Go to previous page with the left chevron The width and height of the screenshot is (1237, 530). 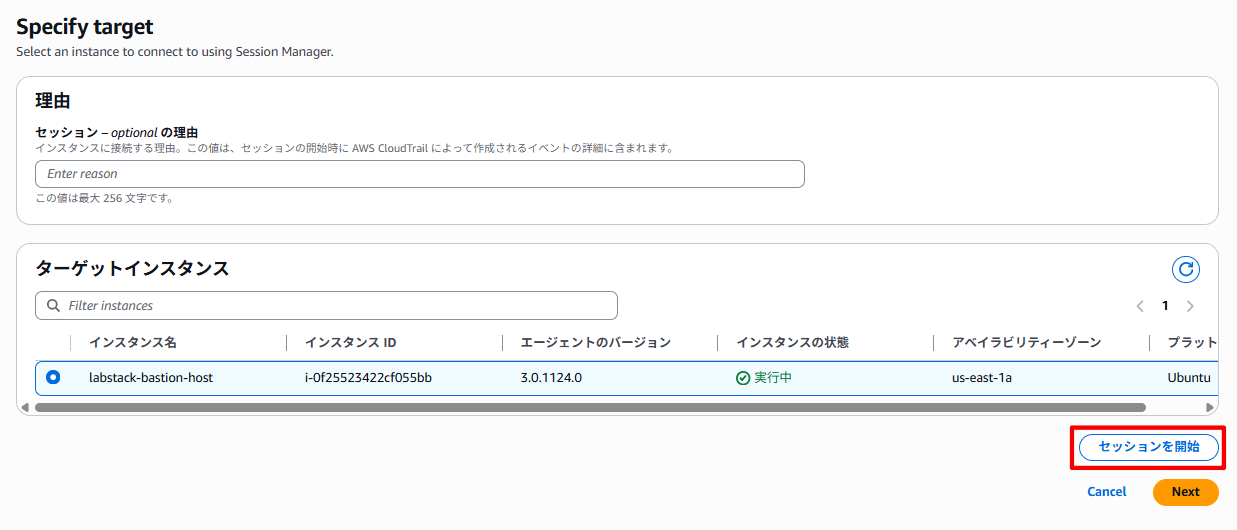click(1140, 306)
